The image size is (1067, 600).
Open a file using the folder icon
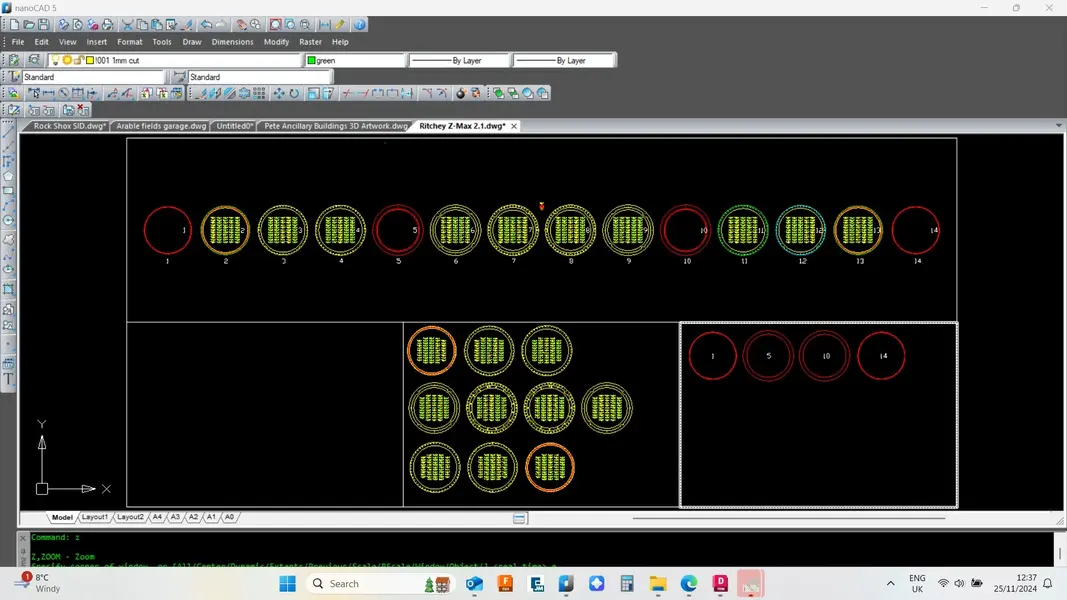pyautogui.click(x=29, y=24)
